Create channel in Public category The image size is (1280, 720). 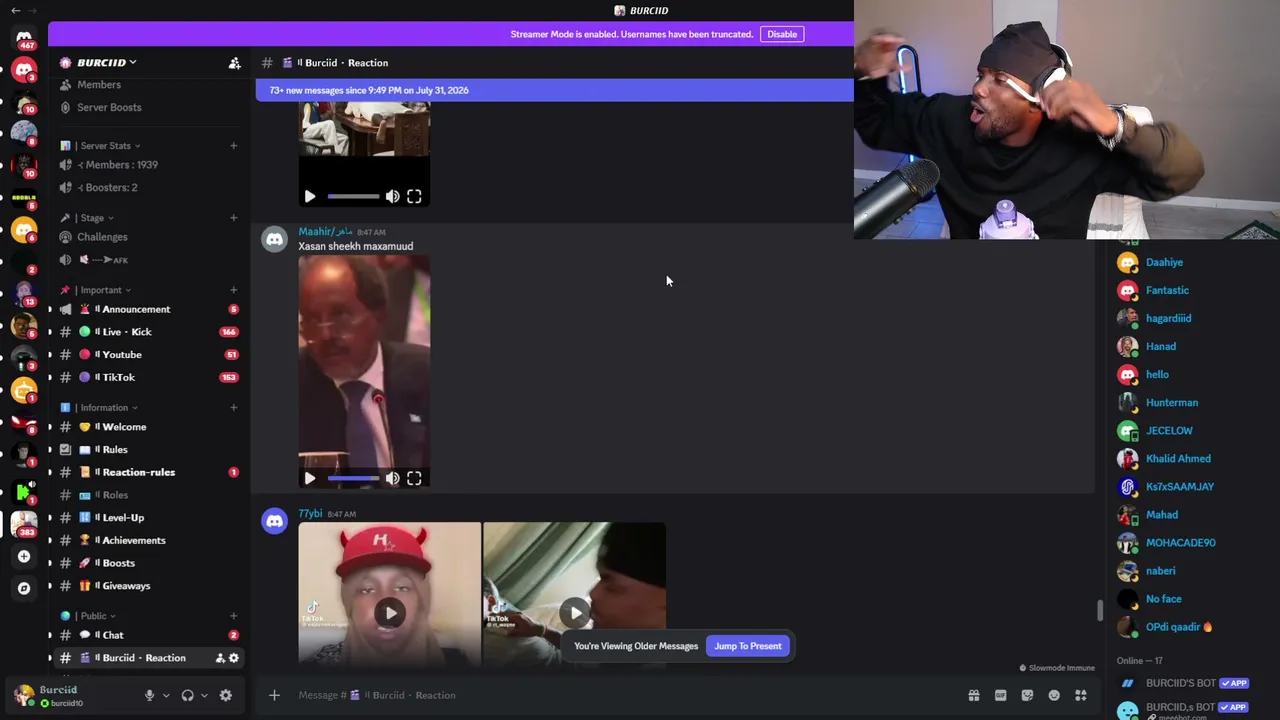pos(233,616)
